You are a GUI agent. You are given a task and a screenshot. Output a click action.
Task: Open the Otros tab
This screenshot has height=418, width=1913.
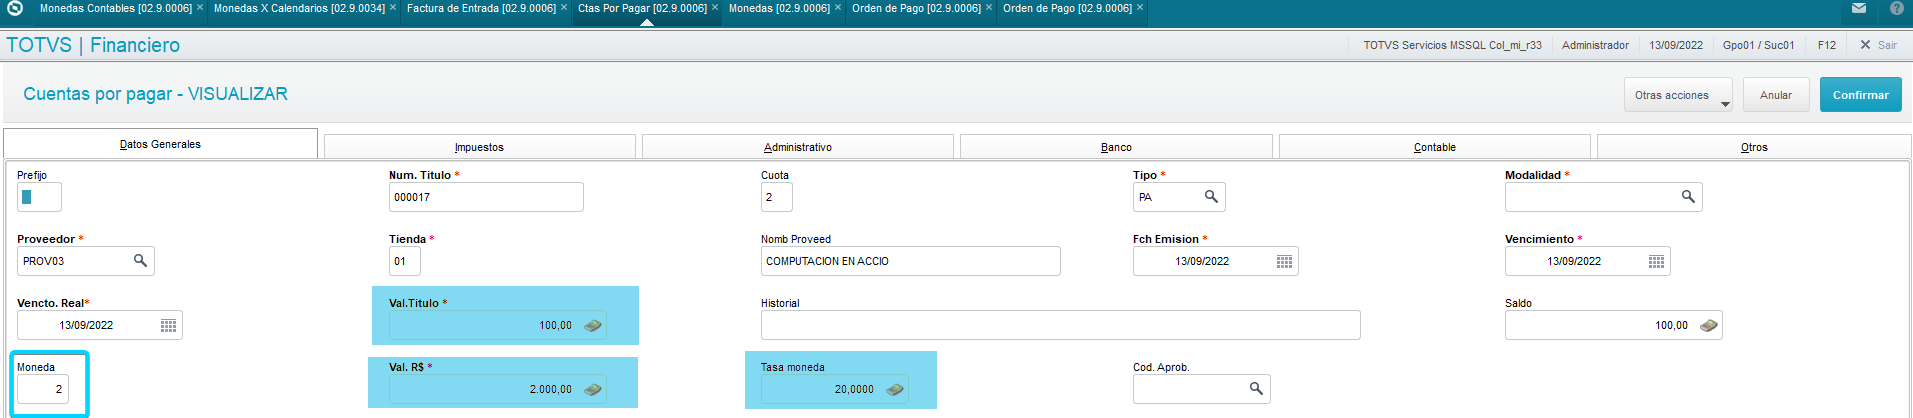(1754, 147)
